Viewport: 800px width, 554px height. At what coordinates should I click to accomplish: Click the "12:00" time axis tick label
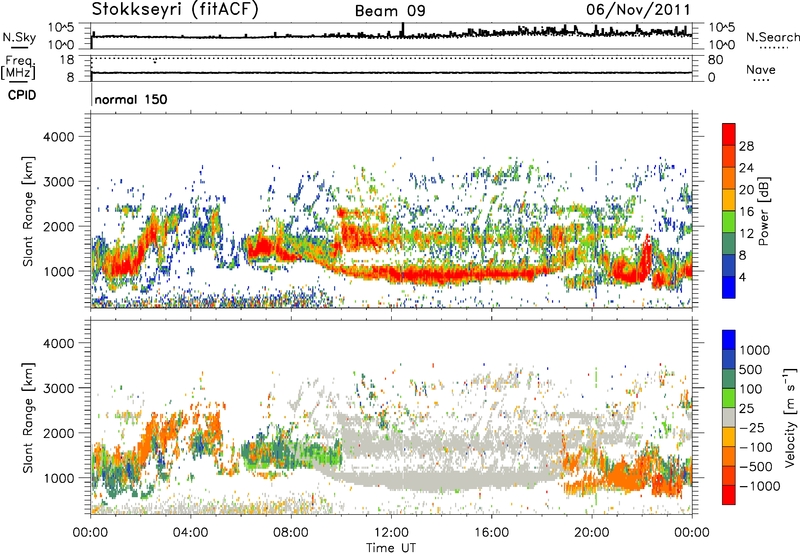click(x=391, y=533)
